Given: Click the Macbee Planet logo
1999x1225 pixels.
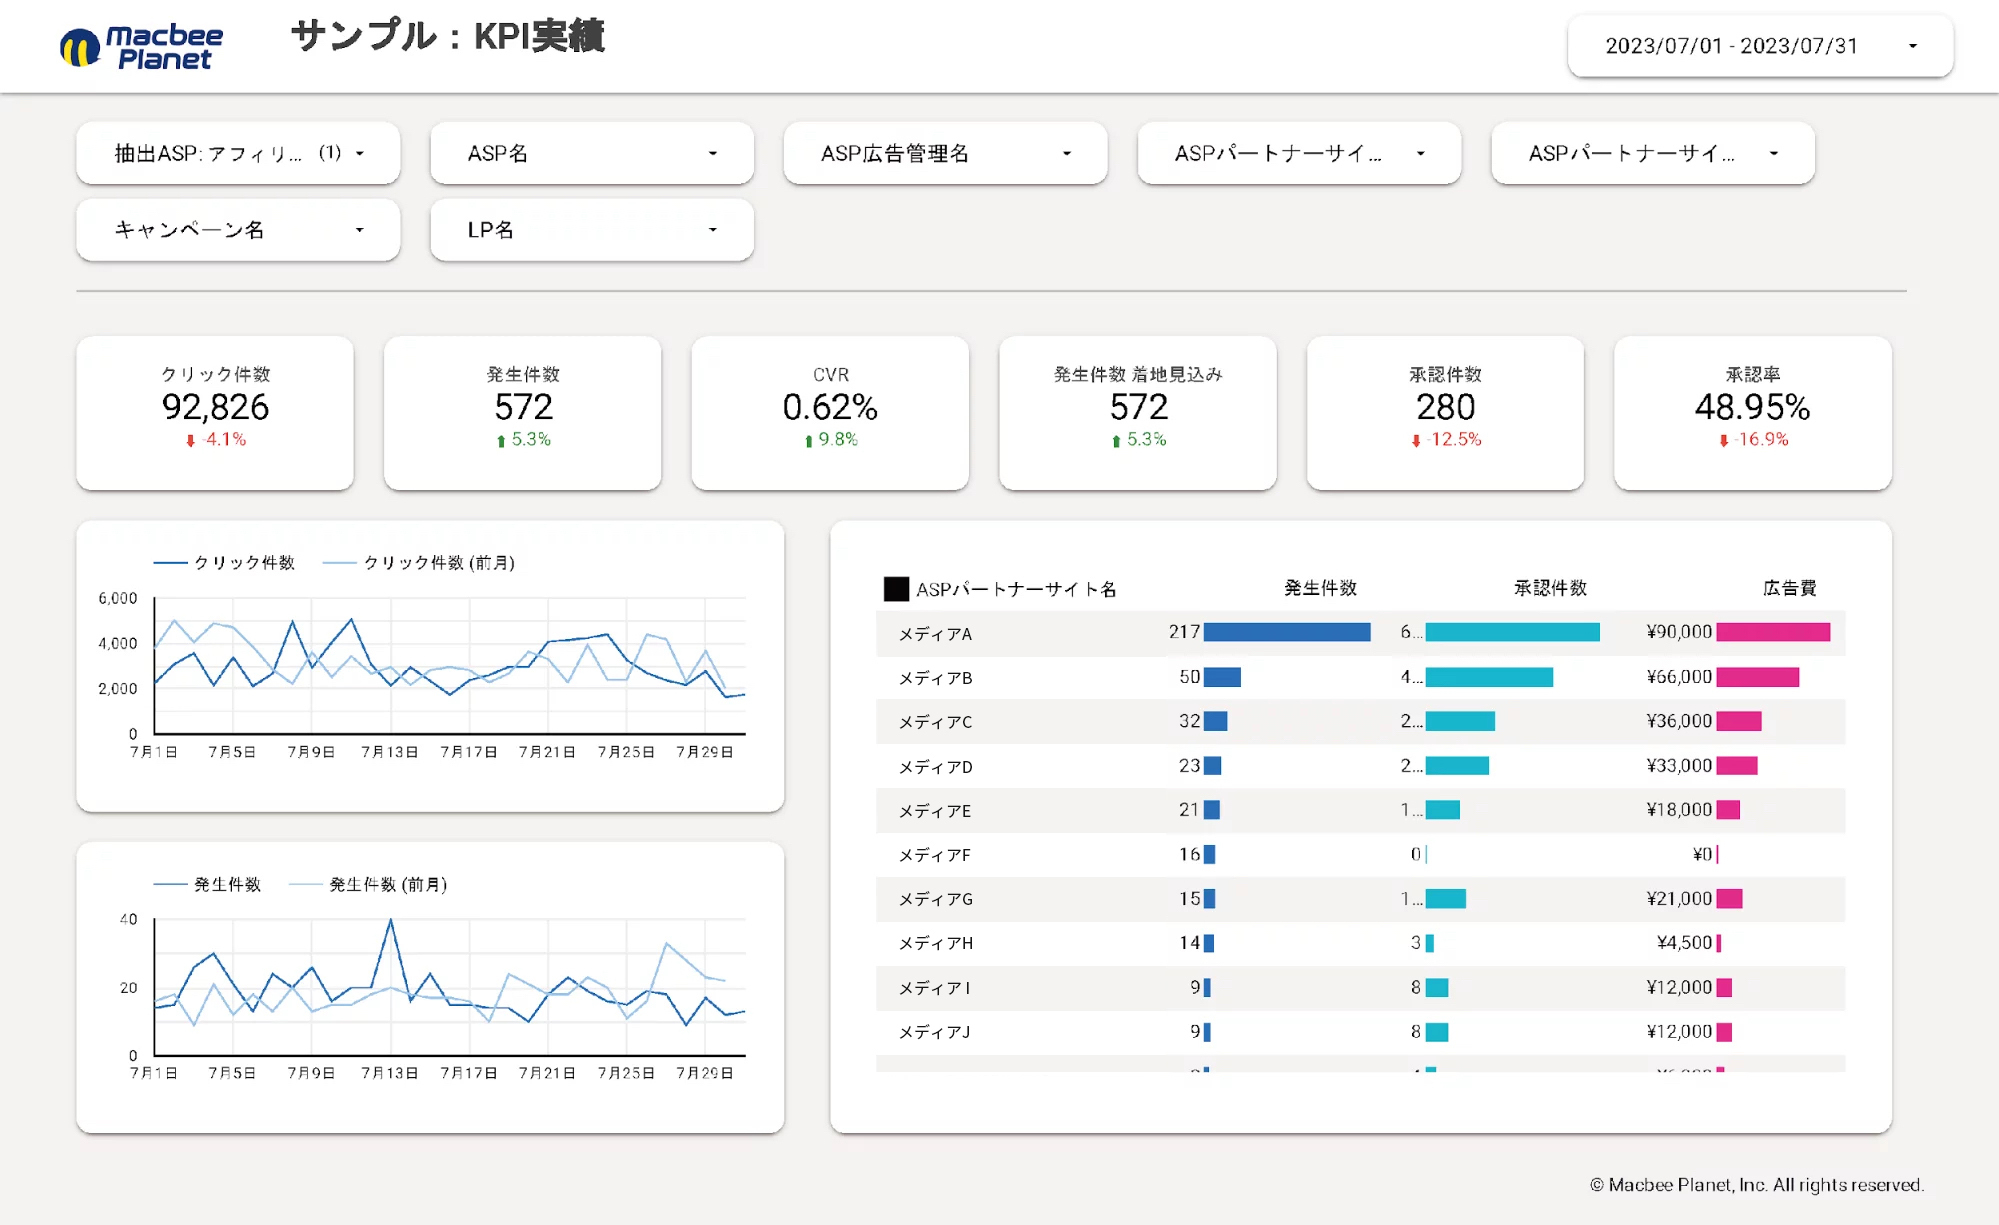Looking at the screenshot, I should tap(141, 47).
